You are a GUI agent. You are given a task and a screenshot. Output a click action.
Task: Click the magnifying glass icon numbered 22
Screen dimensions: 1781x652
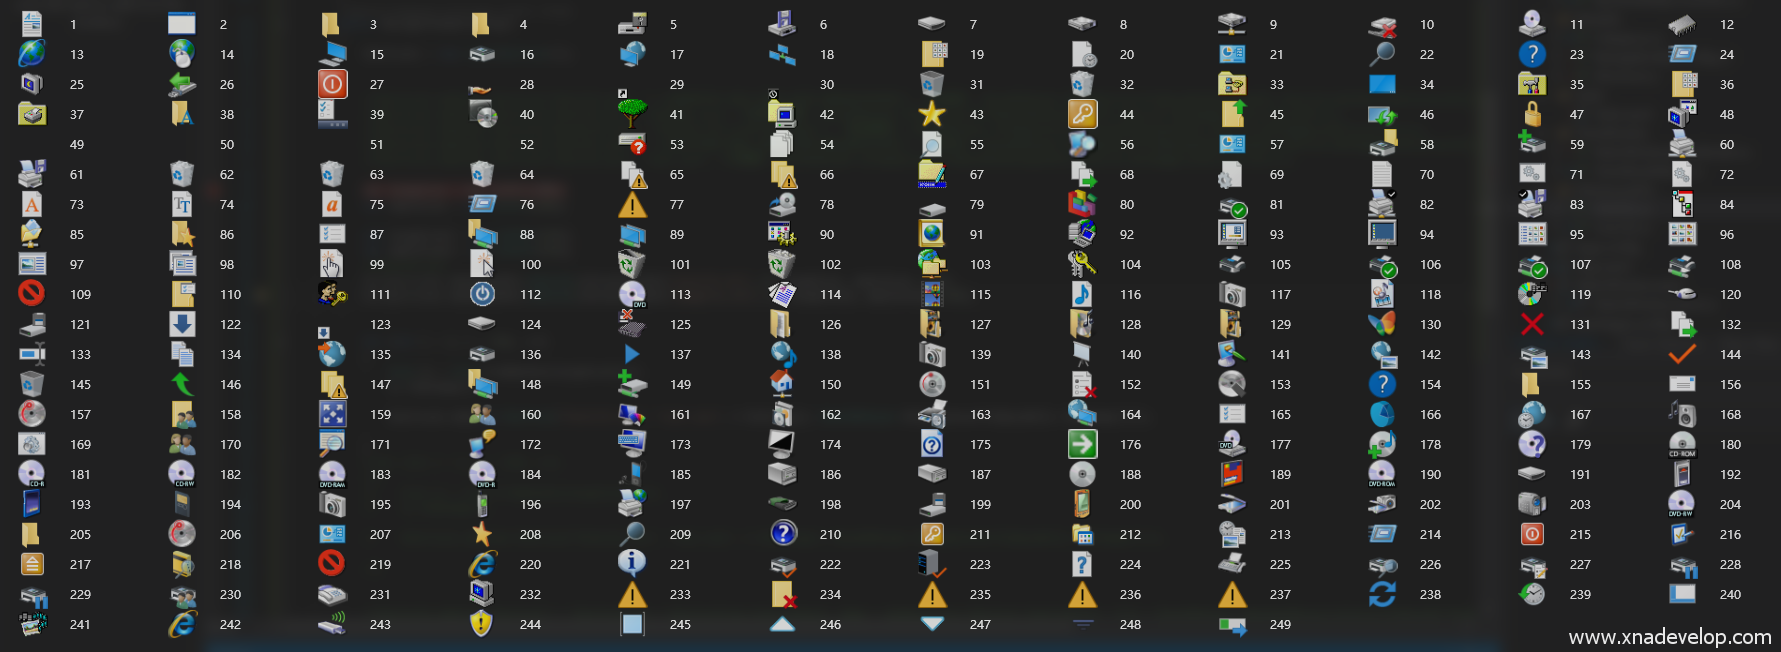(1382, 54)
